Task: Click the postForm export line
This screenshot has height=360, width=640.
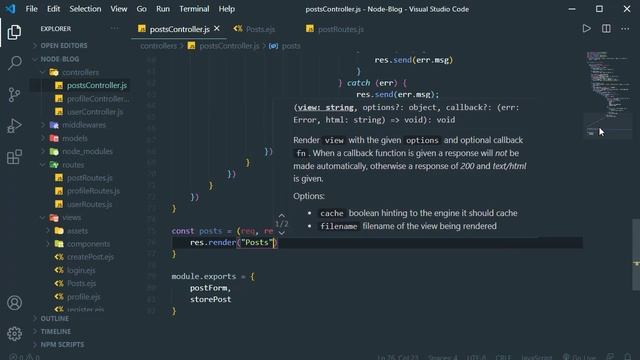Action: click(x=210, y=288)
